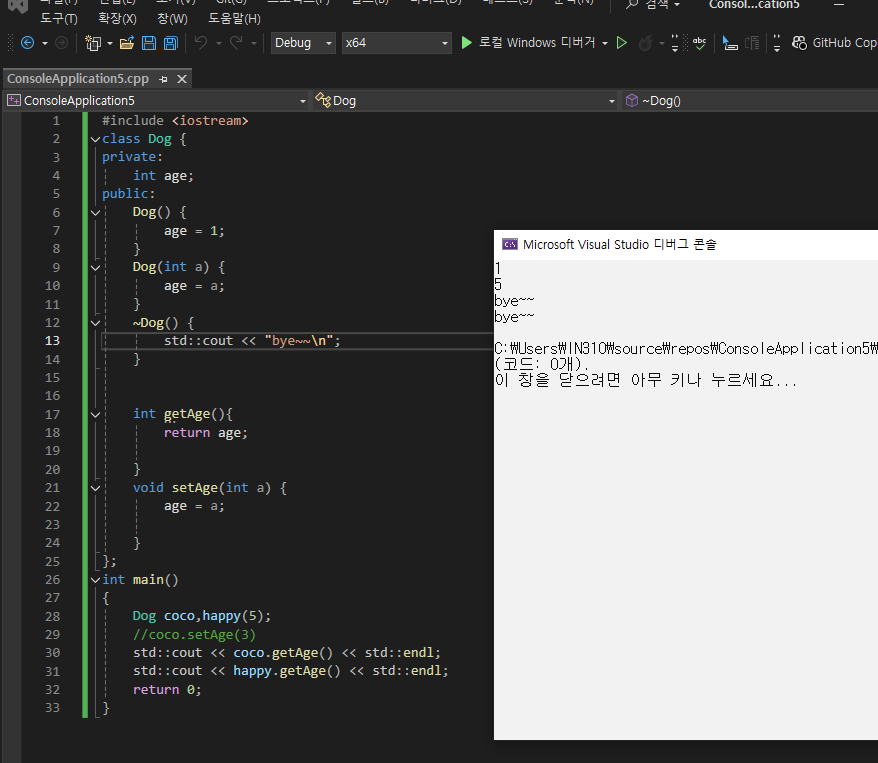Save the current file with the single-disk icon
This screenshot has height=763, width=878.
tap(149, 43)
